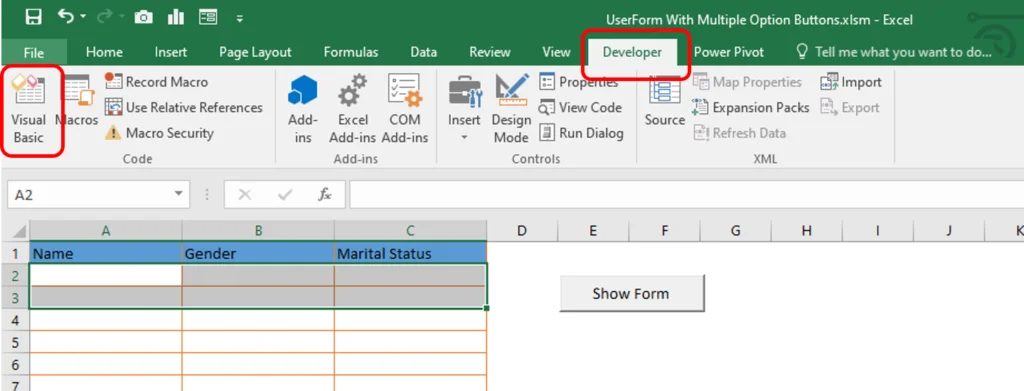Screen dimensions: 1024x391
Task: Click the Name Box showing A2
Action: [x=89, y=195]
